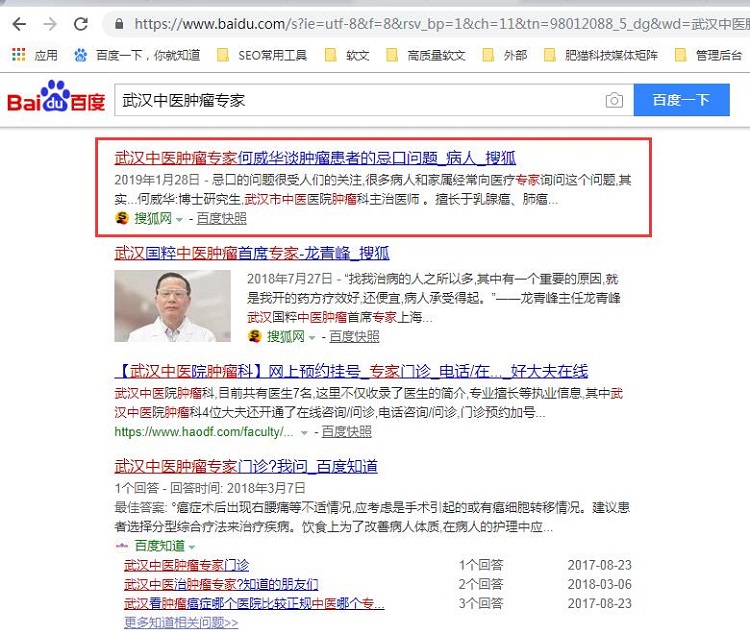Click the date 2018-03-06
Viewport: 750px width, 634px height.
[600, 584]
